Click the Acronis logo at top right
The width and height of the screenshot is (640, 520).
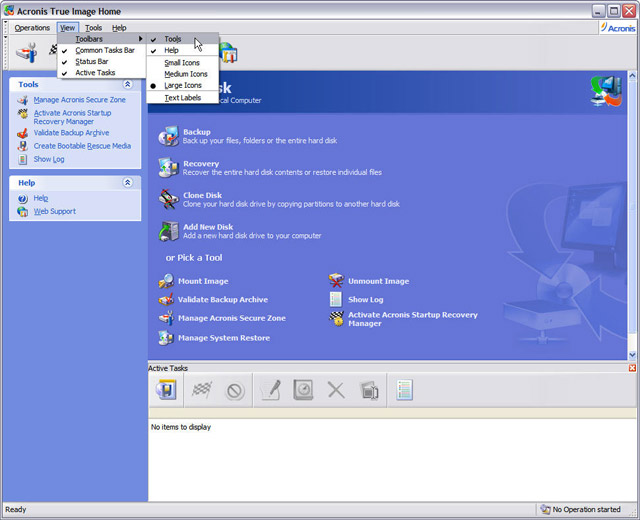tap(618, 28)
